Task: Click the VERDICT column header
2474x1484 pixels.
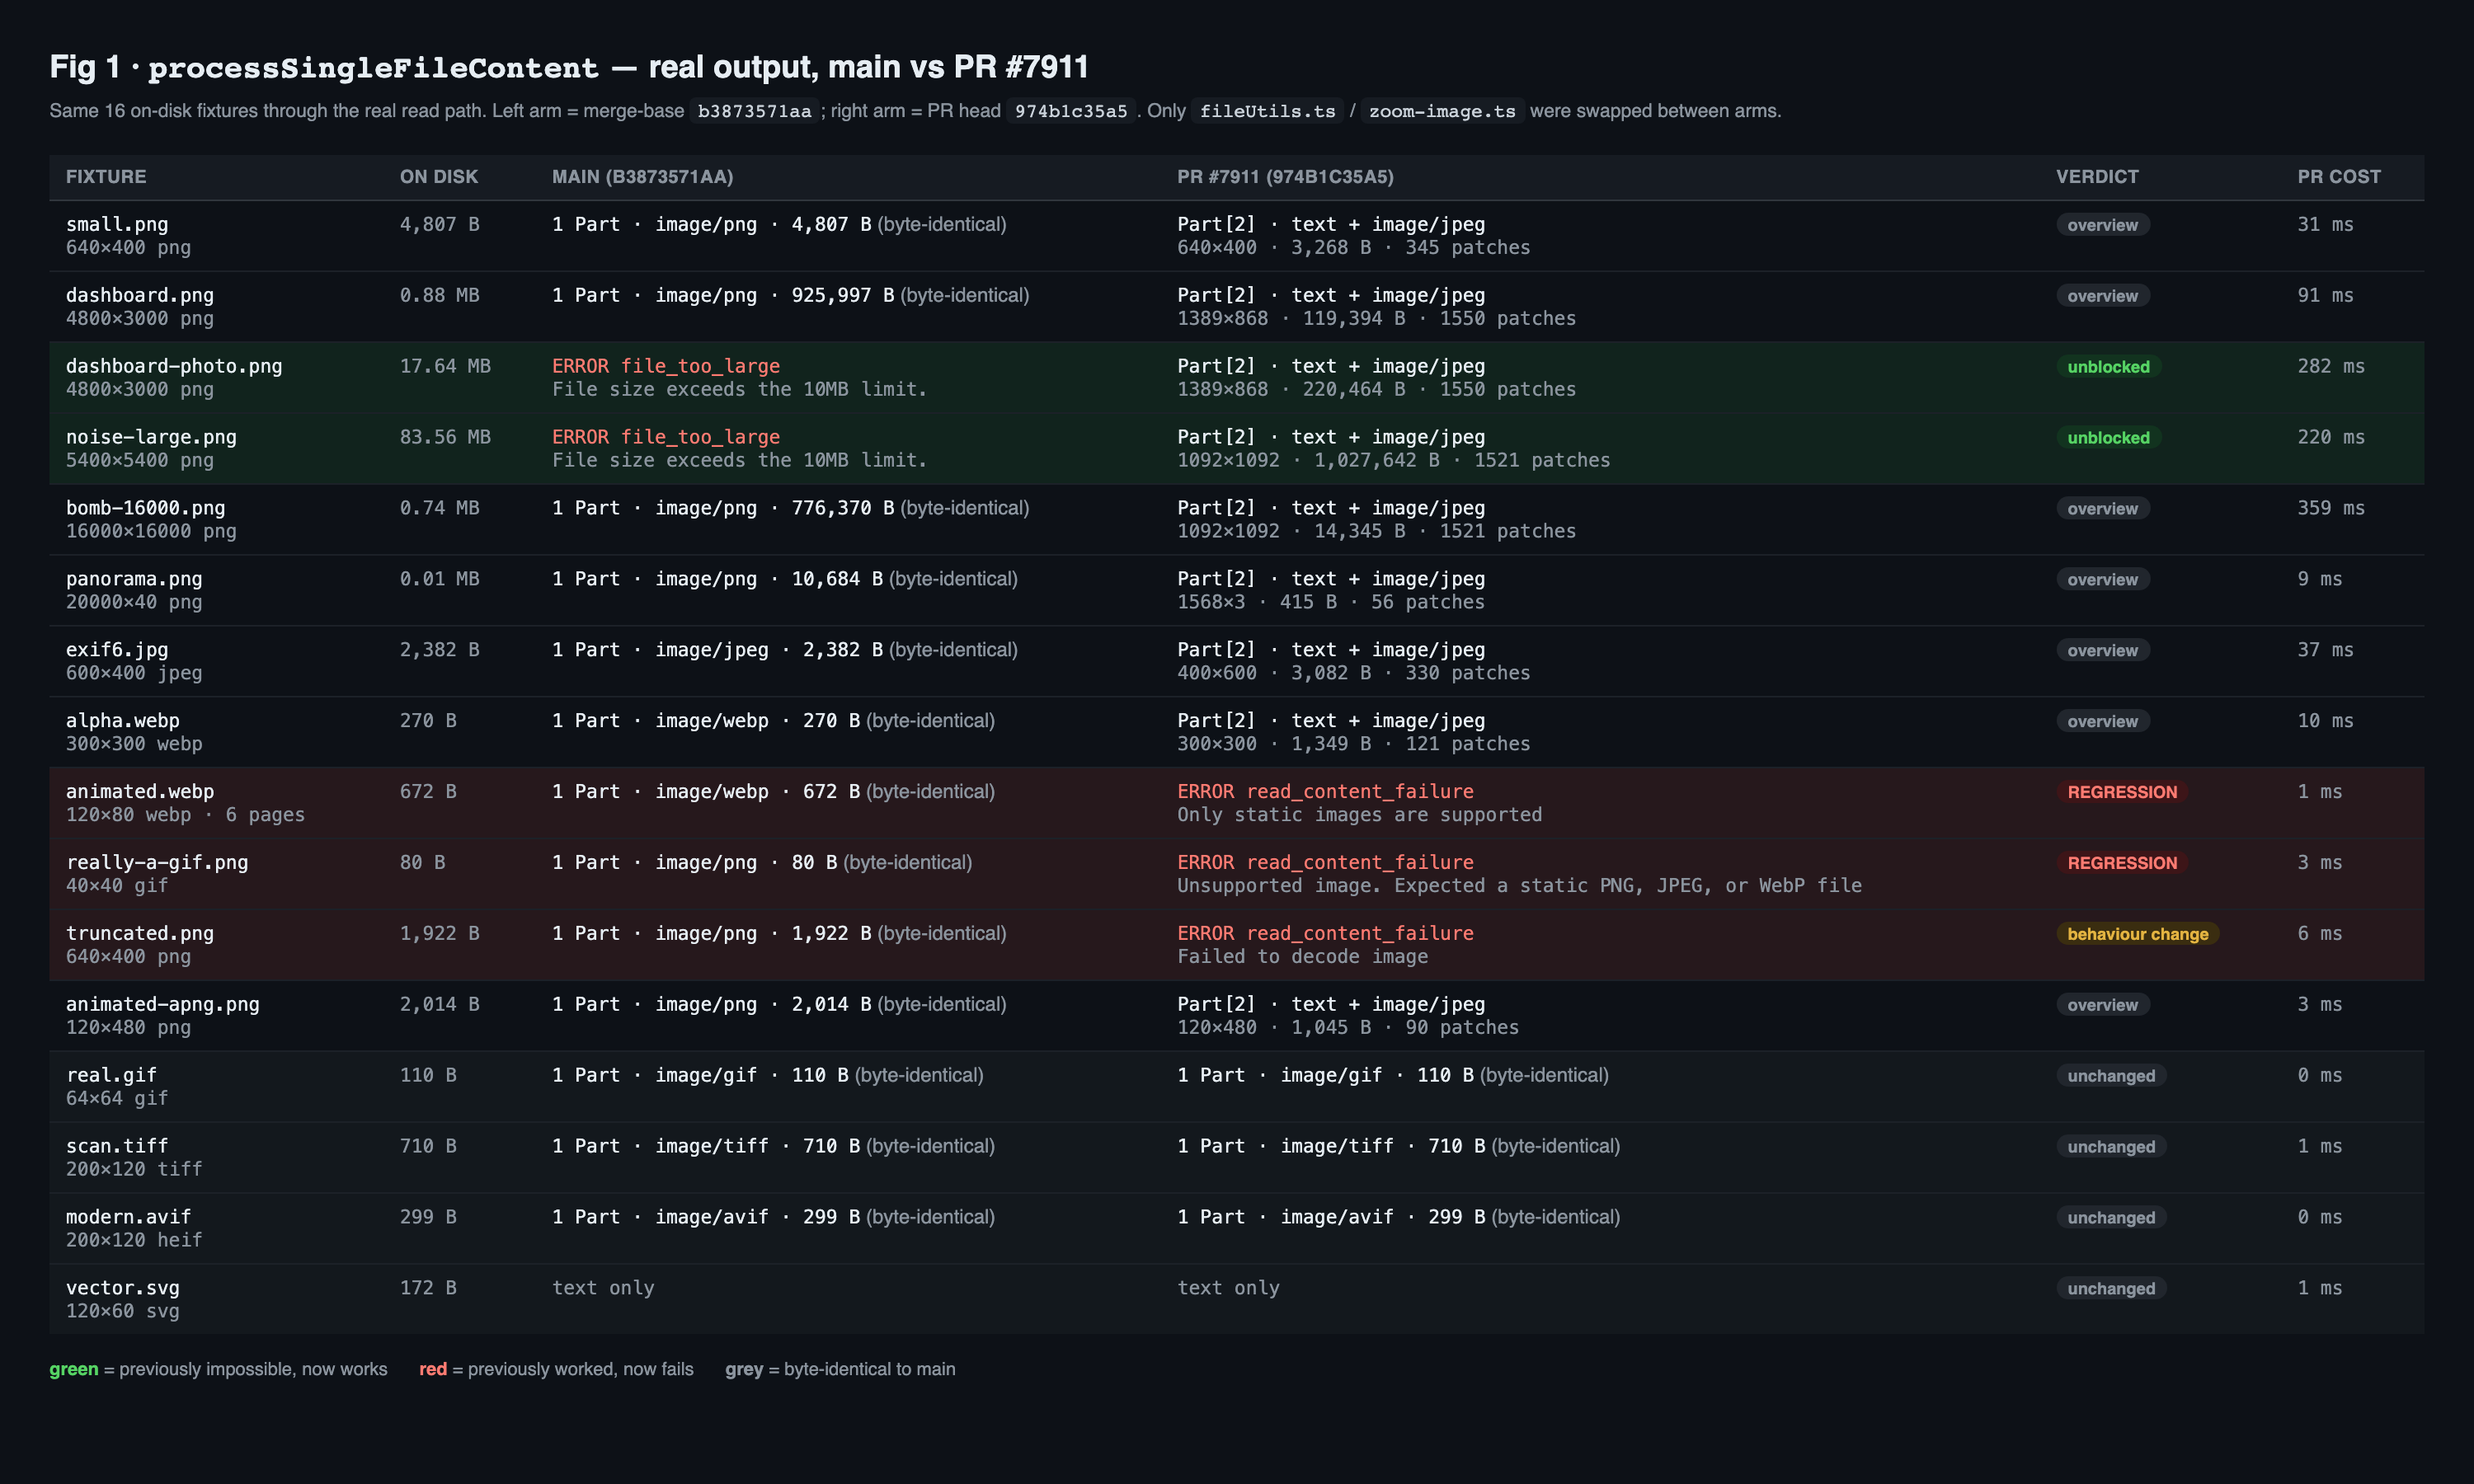Action: point(2097,177)
